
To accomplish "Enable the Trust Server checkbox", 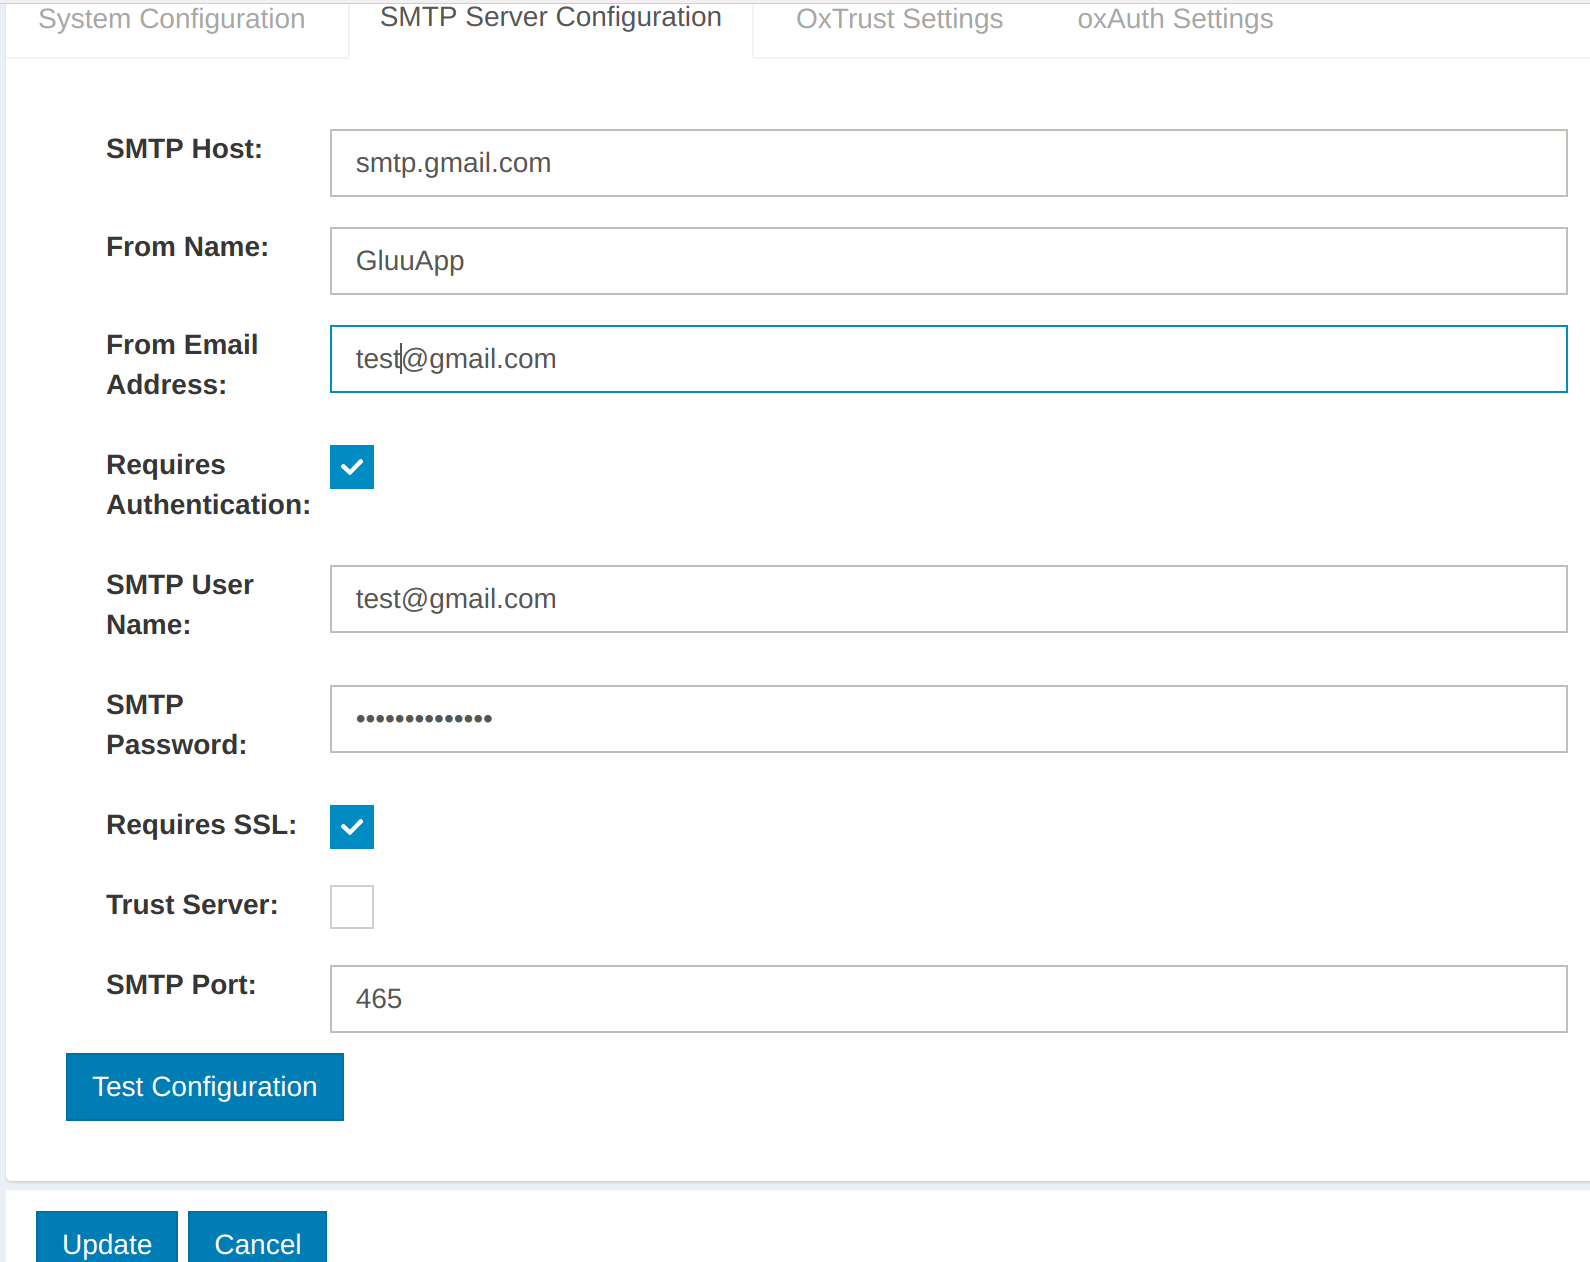I will (x=352, y=907).
